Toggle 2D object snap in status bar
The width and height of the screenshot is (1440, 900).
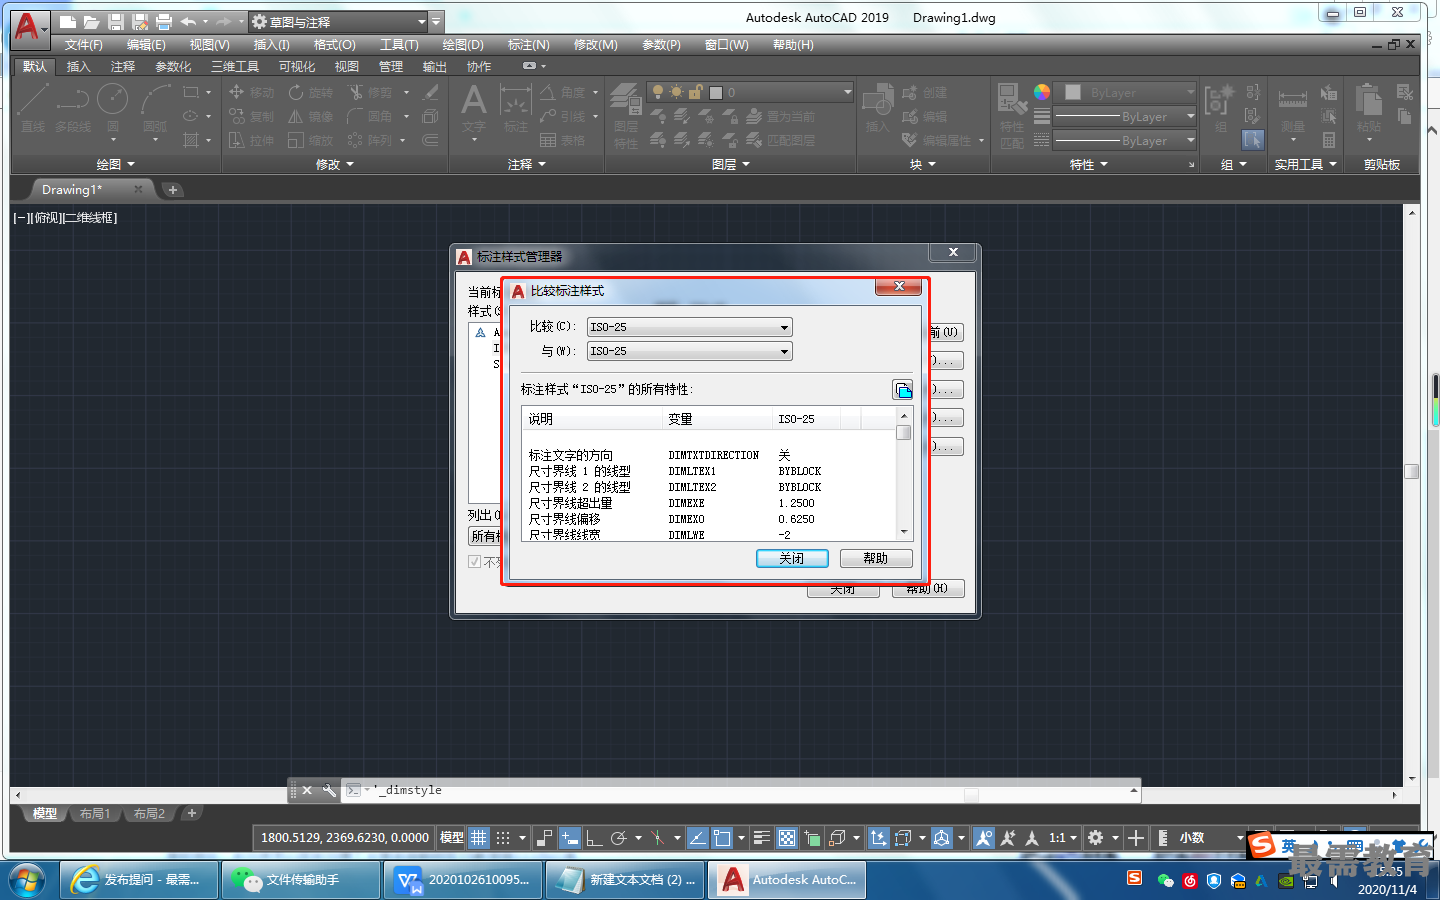(x=722, y=838)
